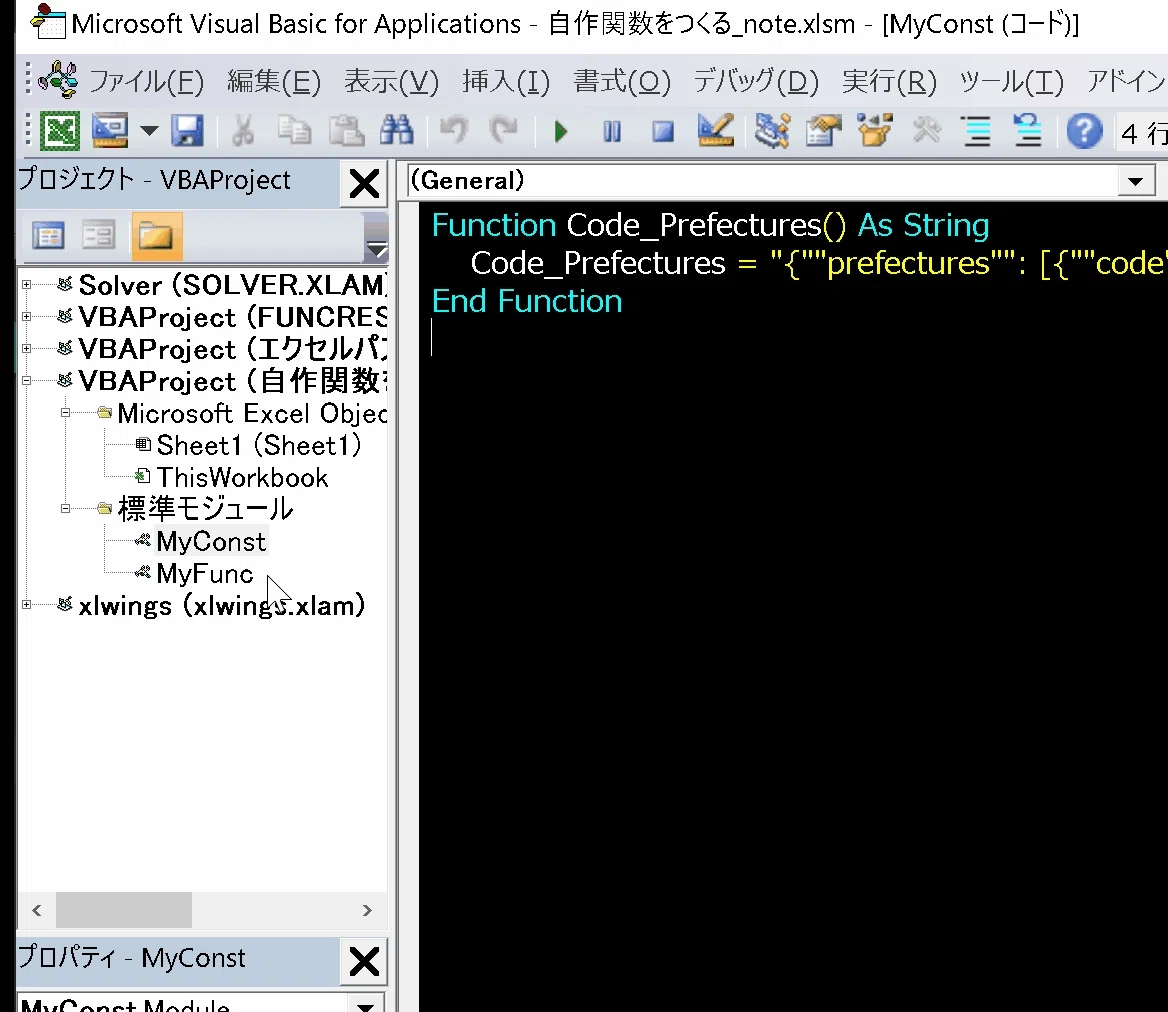Expand the Solver (SOLVER.XLAM) project node
Viewport: 1168px width, 1012px height.
tap(27, 284)
